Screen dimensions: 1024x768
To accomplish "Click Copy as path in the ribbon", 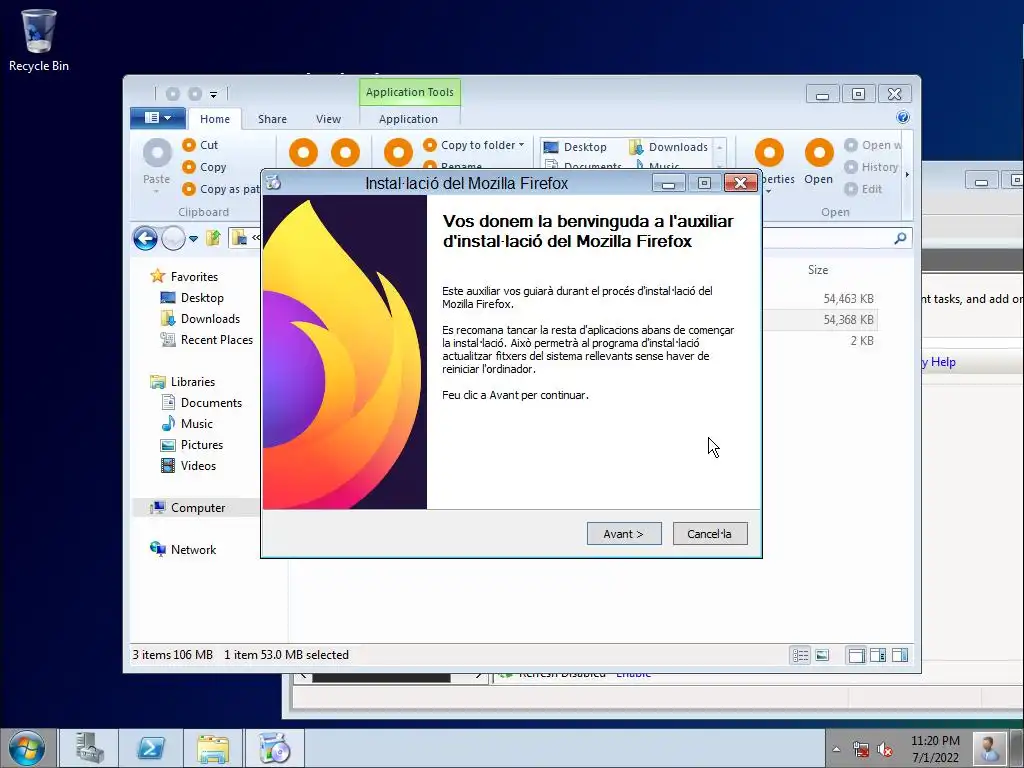I will click(221, 189).
